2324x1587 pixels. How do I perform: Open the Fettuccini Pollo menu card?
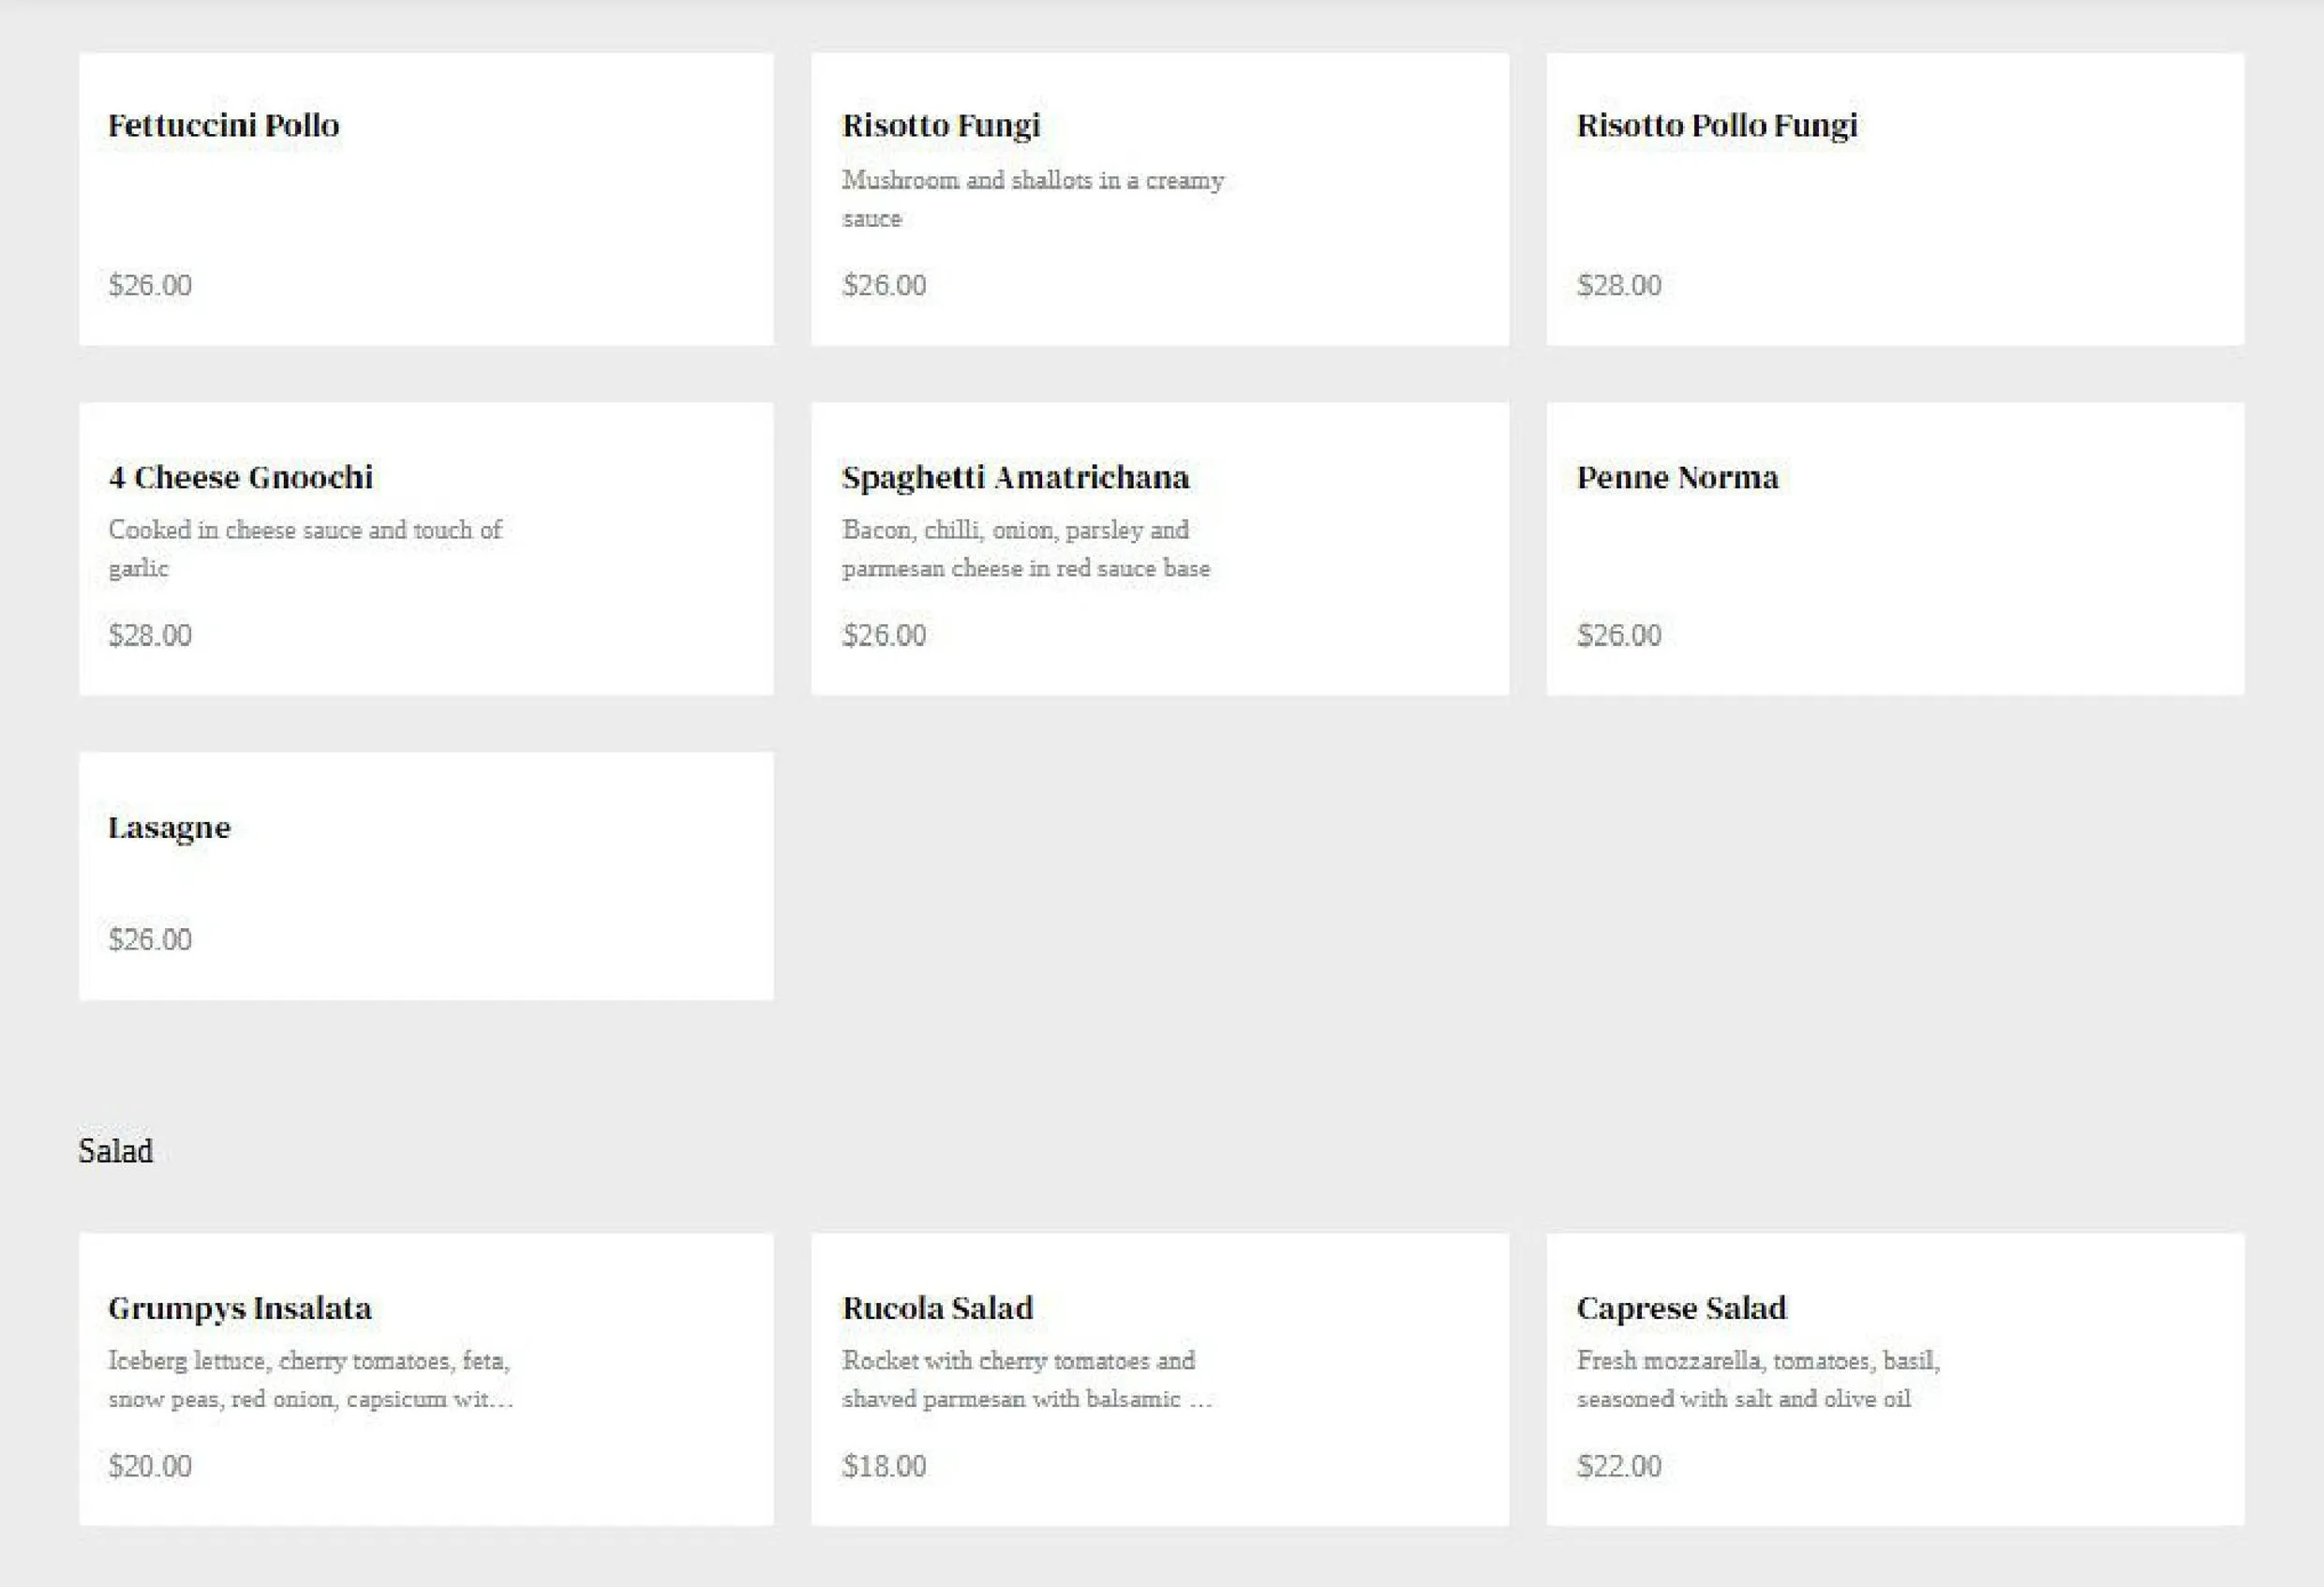click(x=426, y=199)
